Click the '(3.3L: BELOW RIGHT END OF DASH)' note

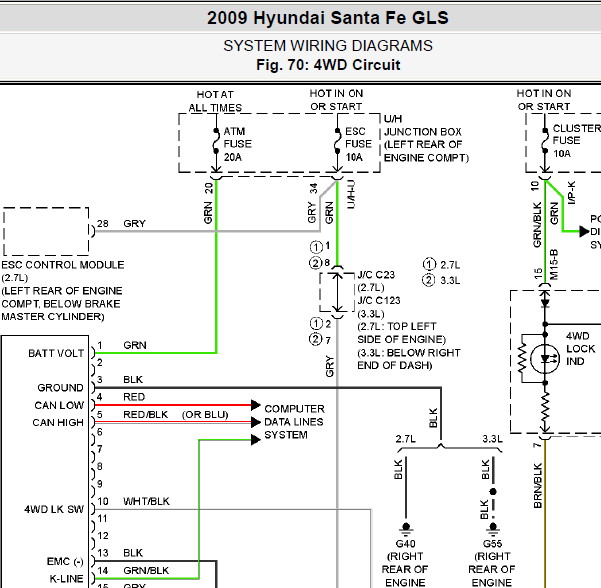pyautogui.click(x=409, y=359)
